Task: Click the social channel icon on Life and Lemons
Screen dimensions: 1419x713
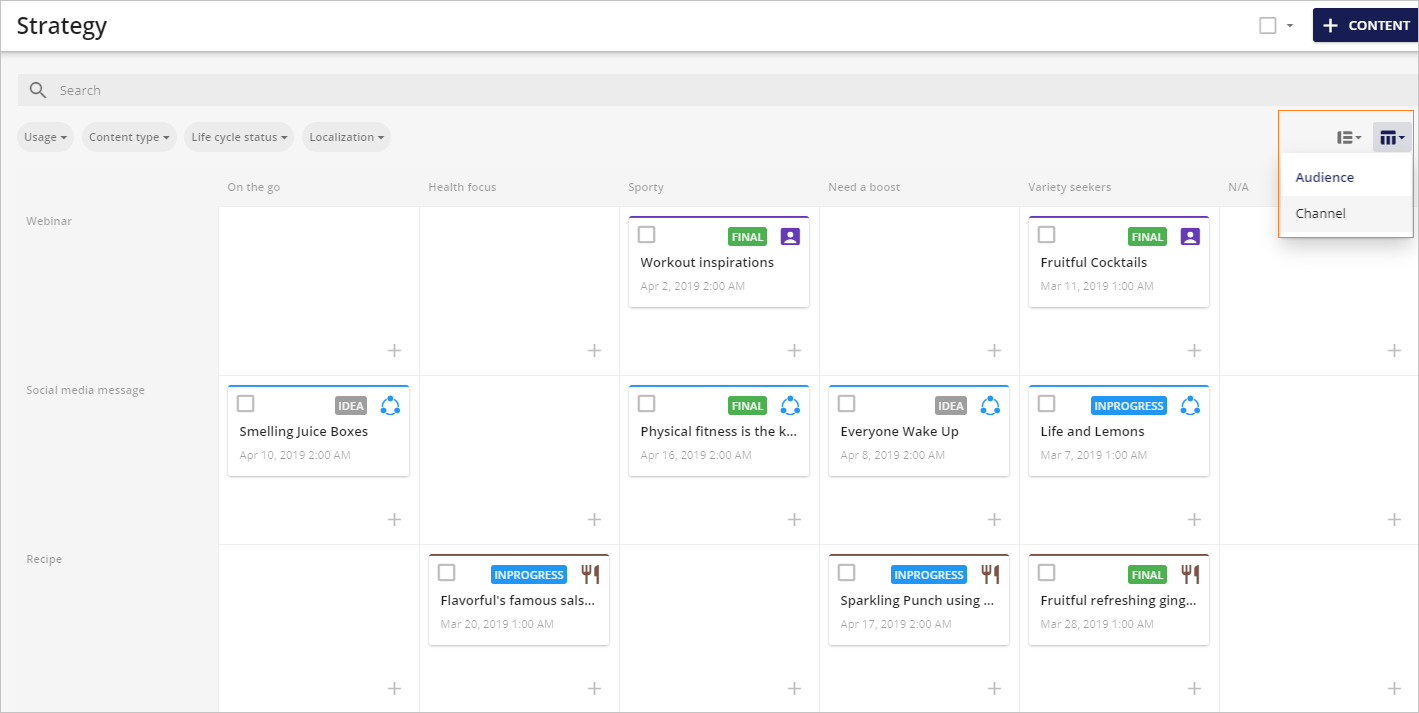Action: coord(1190,404)
